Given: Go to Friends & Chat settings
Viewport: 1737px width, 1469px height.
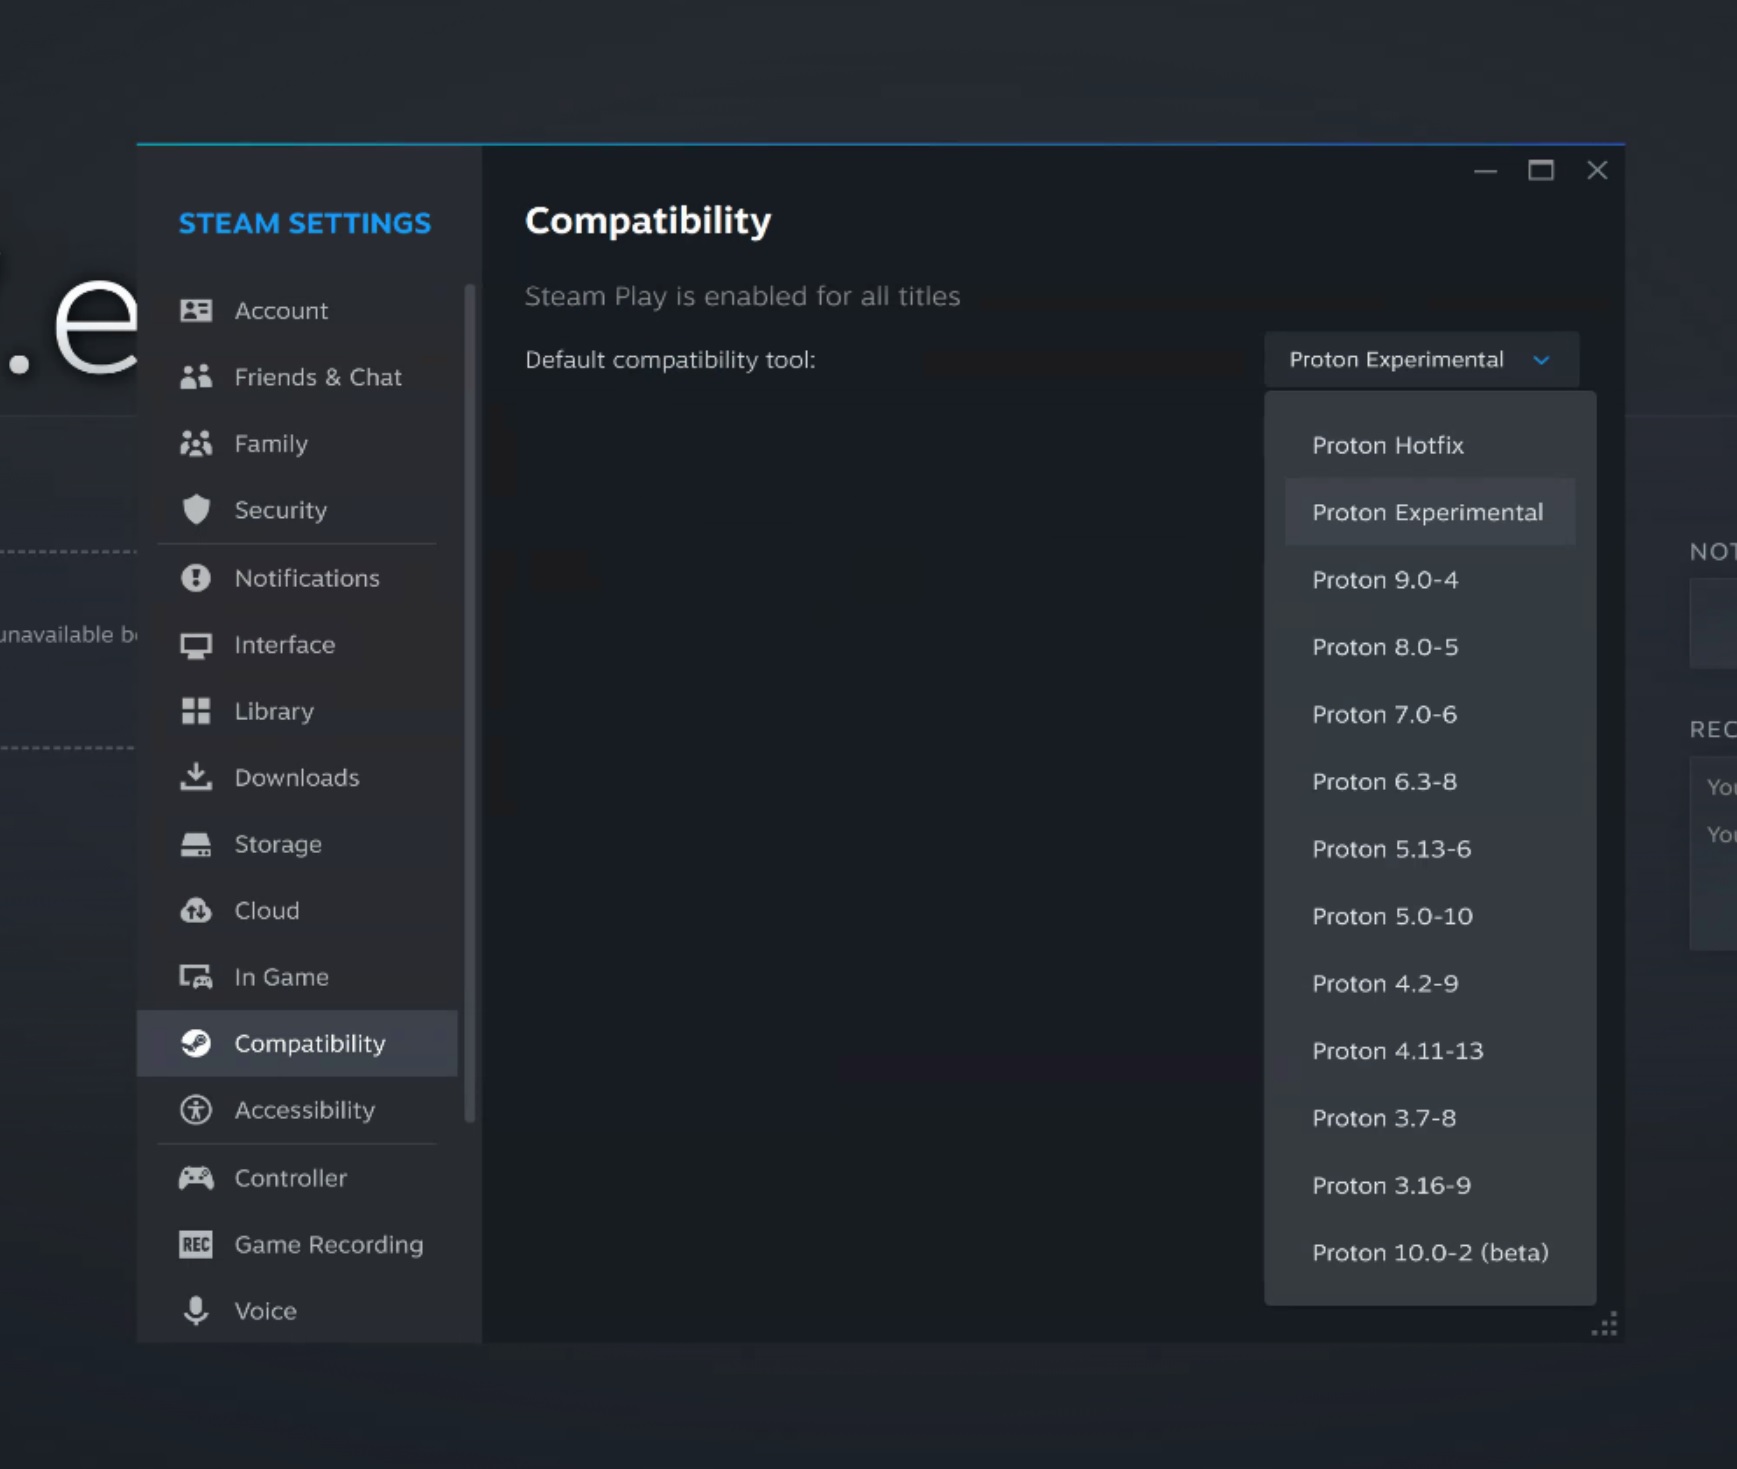Looking at the screenshot, I should [x=297, y=377].
